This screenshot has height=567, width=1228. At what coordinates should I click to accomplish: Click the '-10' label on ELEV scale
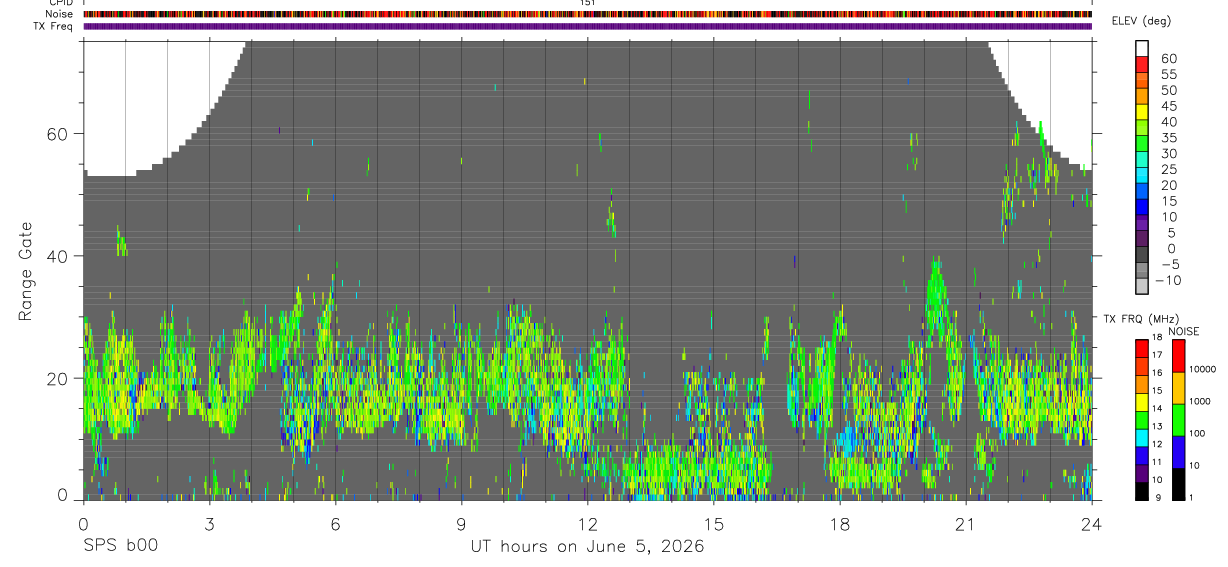1167,281
